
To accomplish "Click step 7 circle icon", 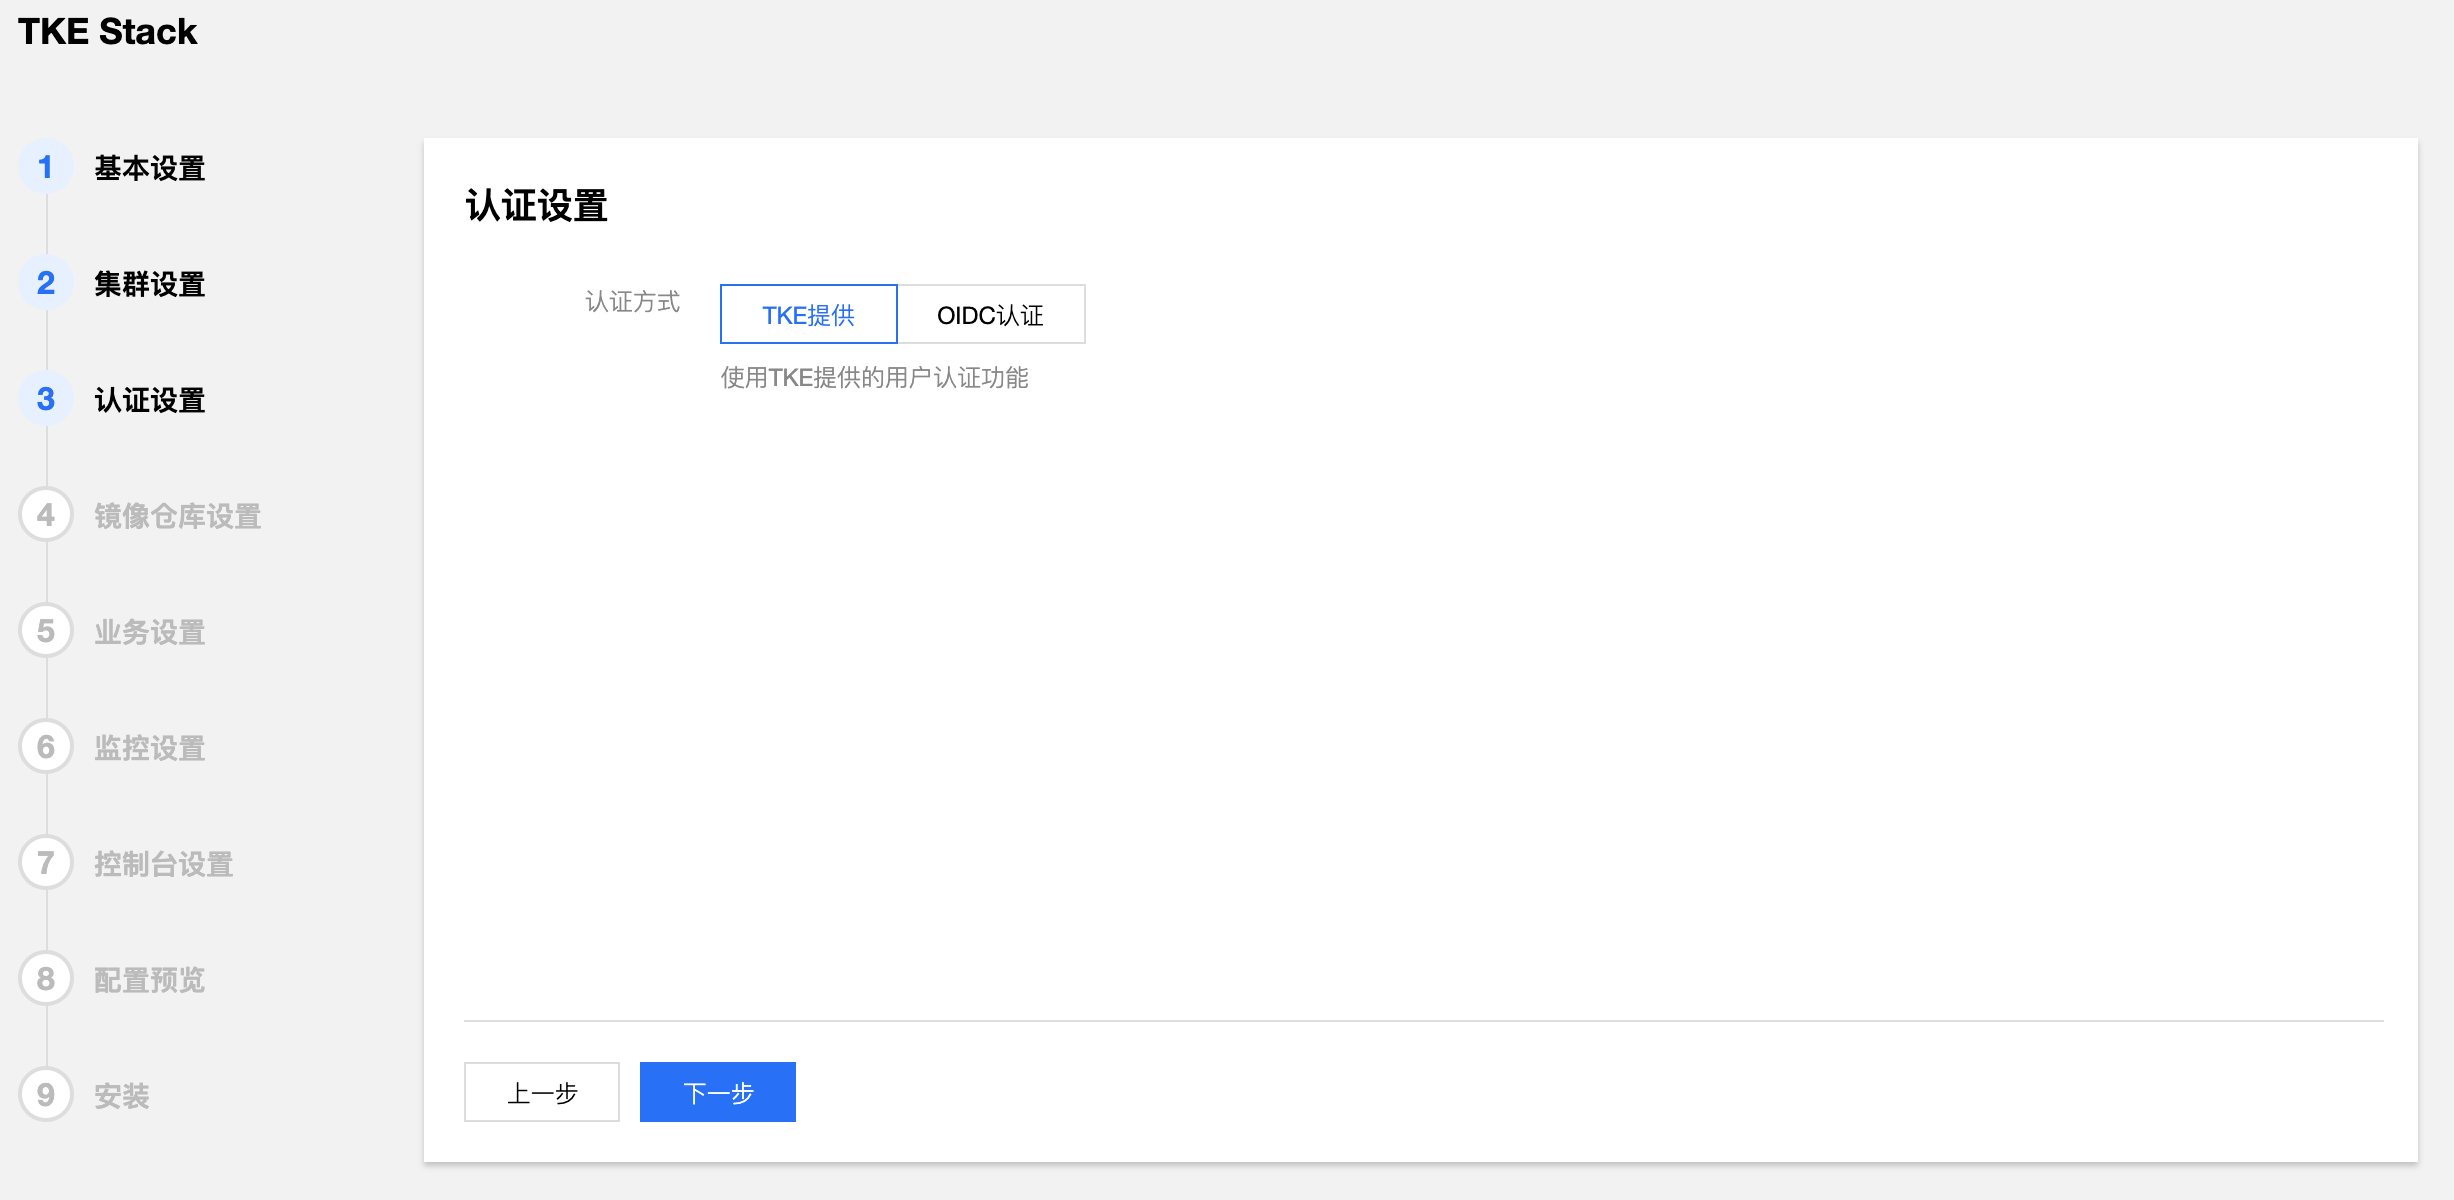I will [46, 863].
